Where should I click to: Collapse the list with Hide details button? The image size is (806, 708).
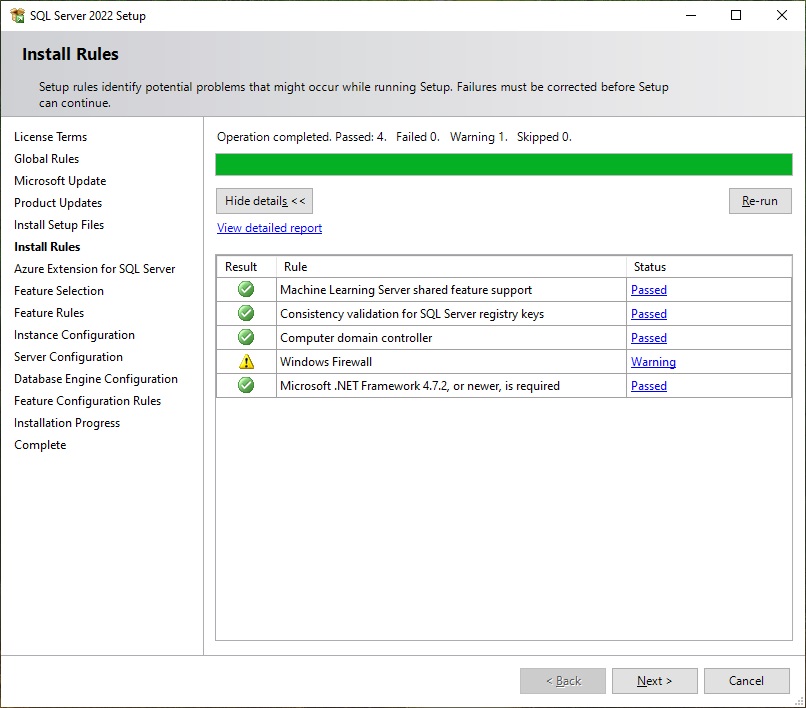coord(265,201)
